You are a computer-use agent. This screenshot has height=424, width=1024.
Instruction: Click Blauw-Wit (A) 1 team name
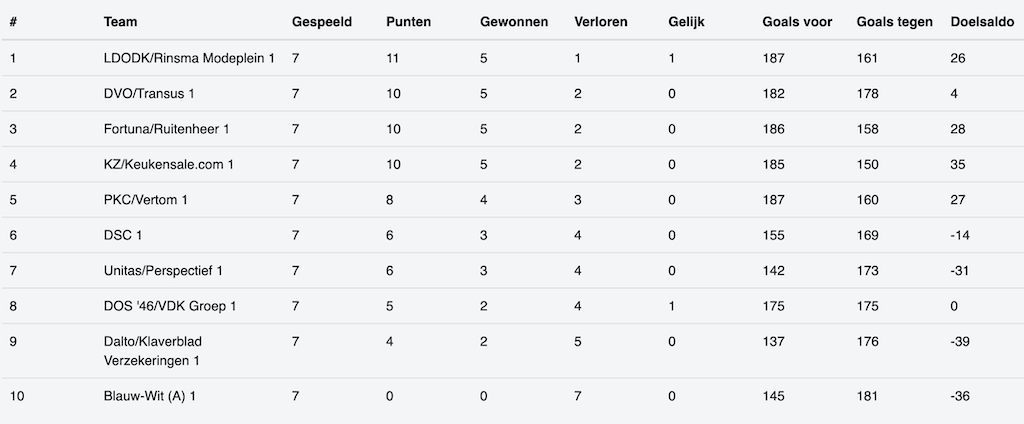(x=149, y=397)
